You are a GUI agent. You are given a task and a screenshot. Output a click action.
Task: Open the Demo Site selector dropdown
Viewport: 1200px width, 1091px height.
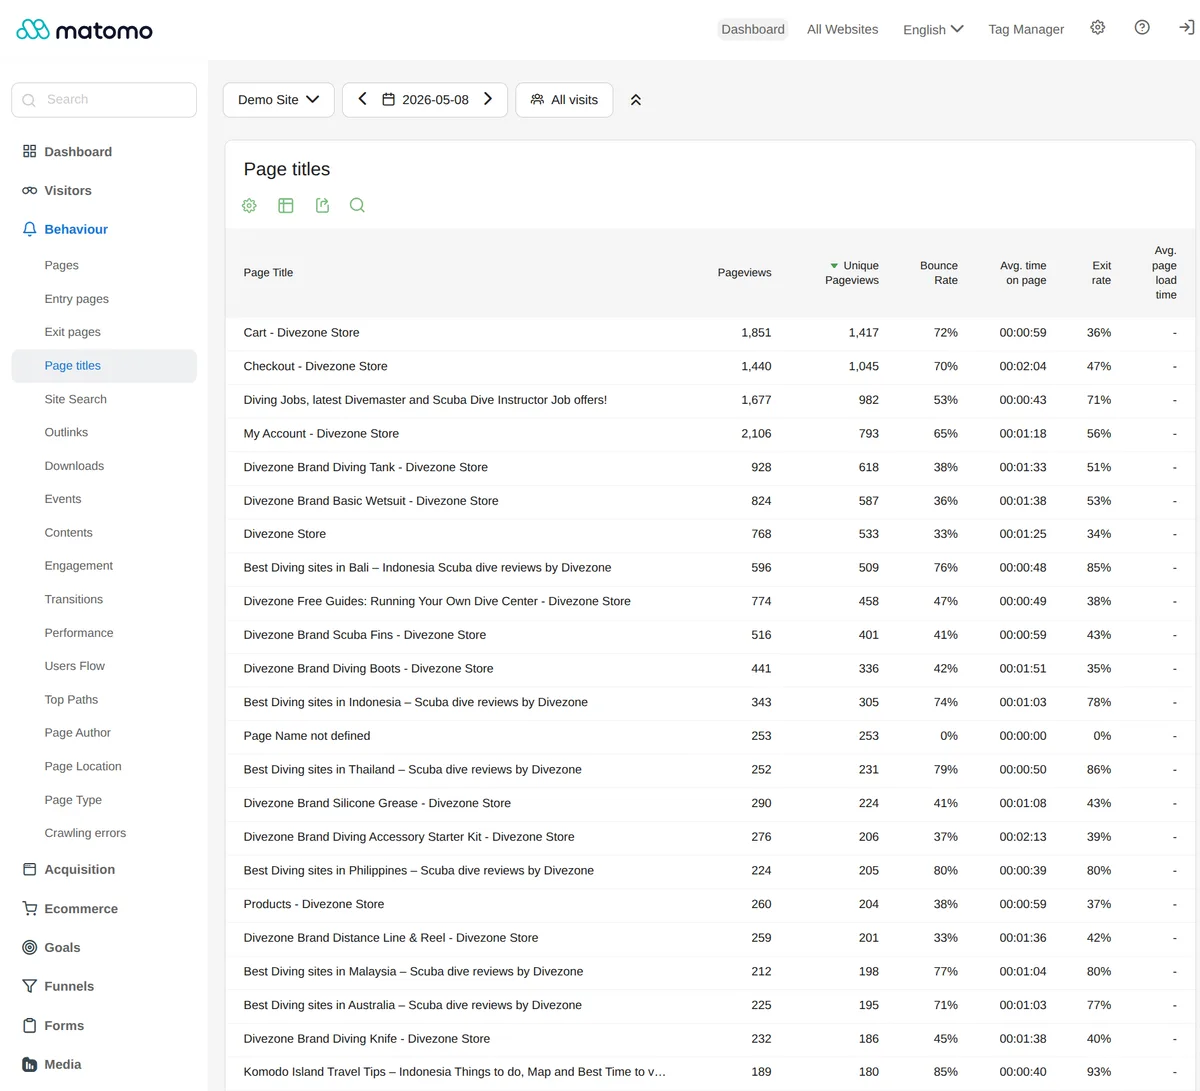(x=278, y=100)
